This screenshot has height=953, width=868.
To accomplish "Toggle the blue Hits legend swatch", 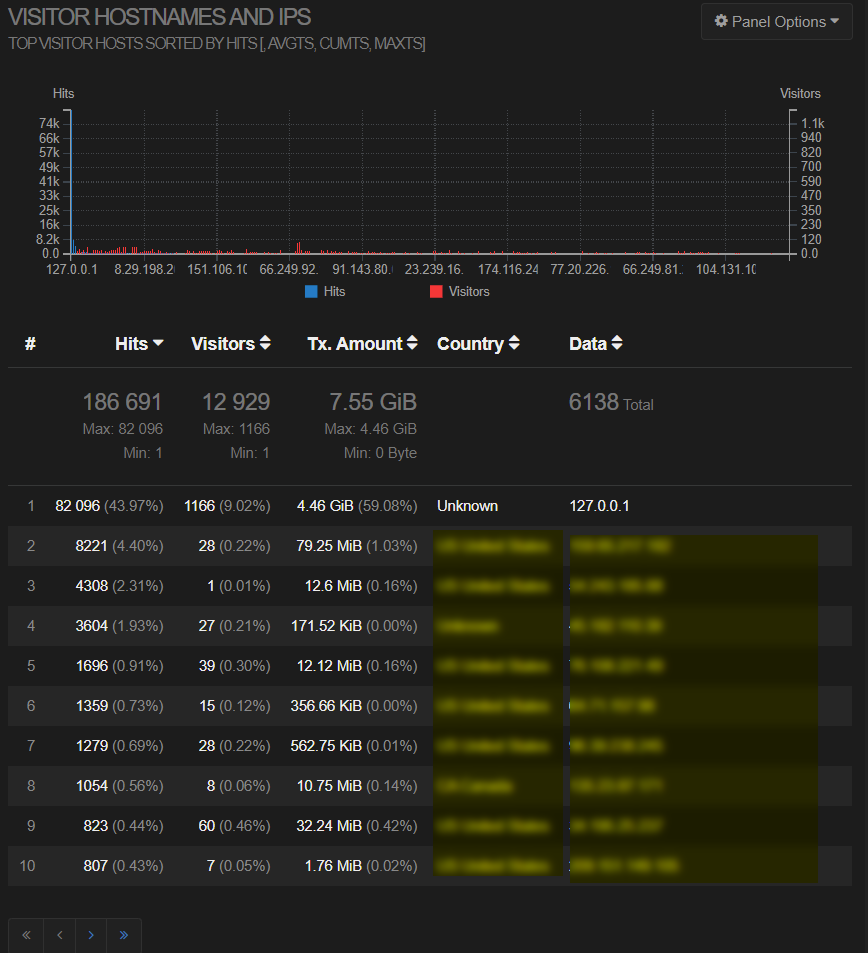I will pyautogui.click(x=311, y=292).
